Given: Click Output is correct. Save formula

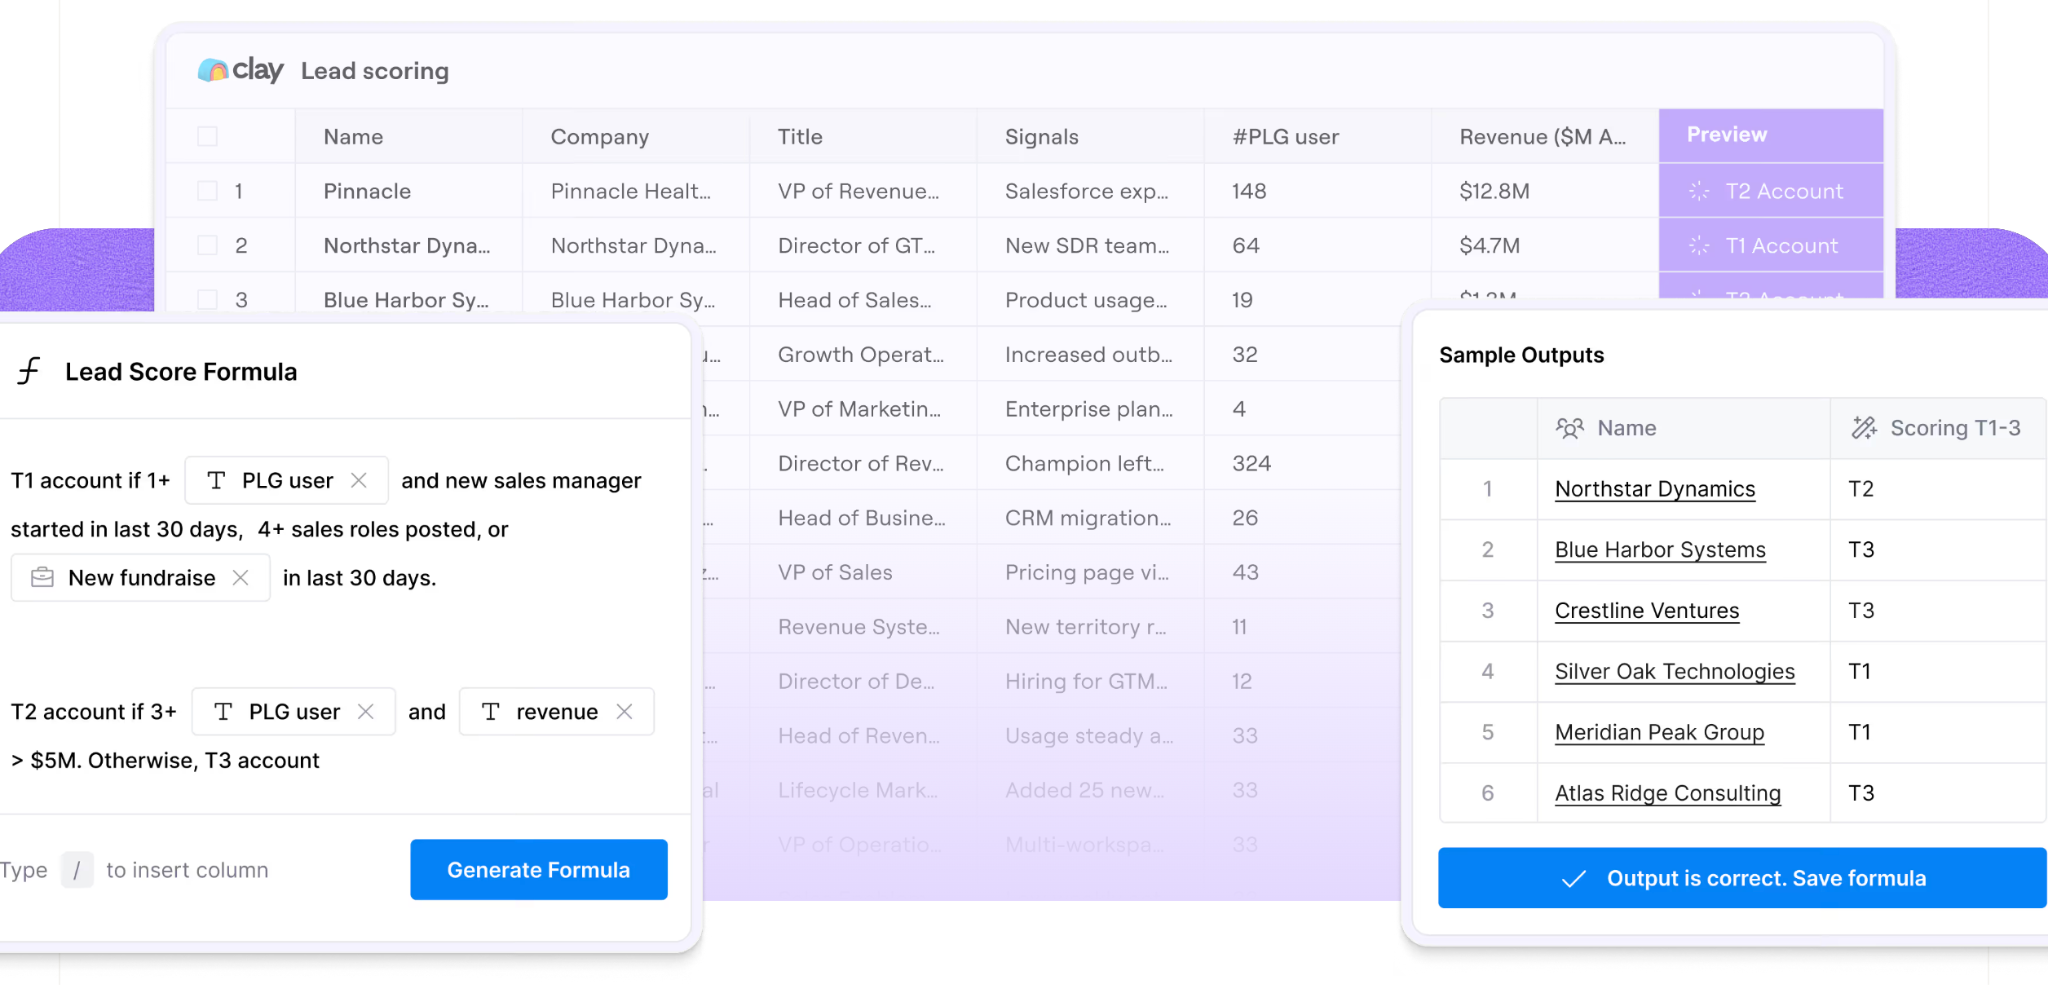Looking at the screenshot, I should (x=1742, y=878).
